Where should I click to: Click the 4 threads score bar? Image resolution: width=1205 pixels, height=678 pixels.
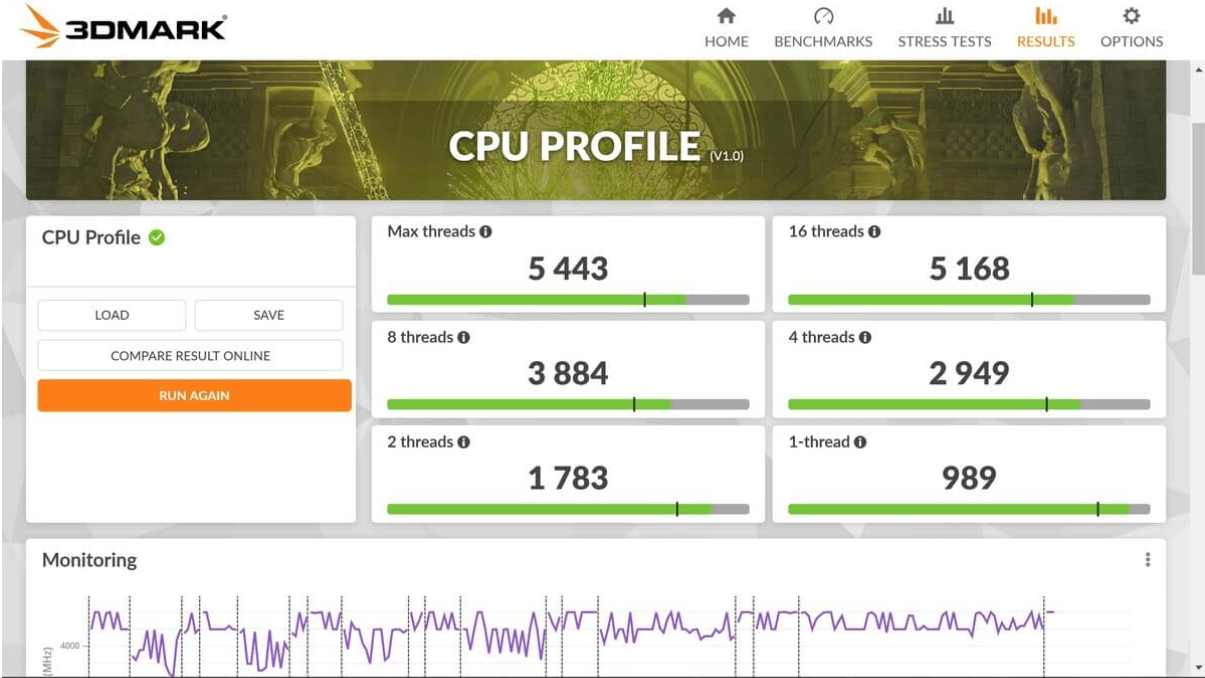pyautogui.click(x=969, y=404)
